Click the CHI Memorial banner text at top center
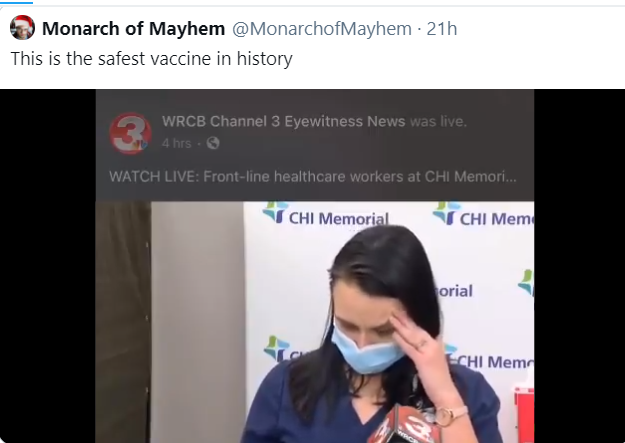 tap(338, 219)
